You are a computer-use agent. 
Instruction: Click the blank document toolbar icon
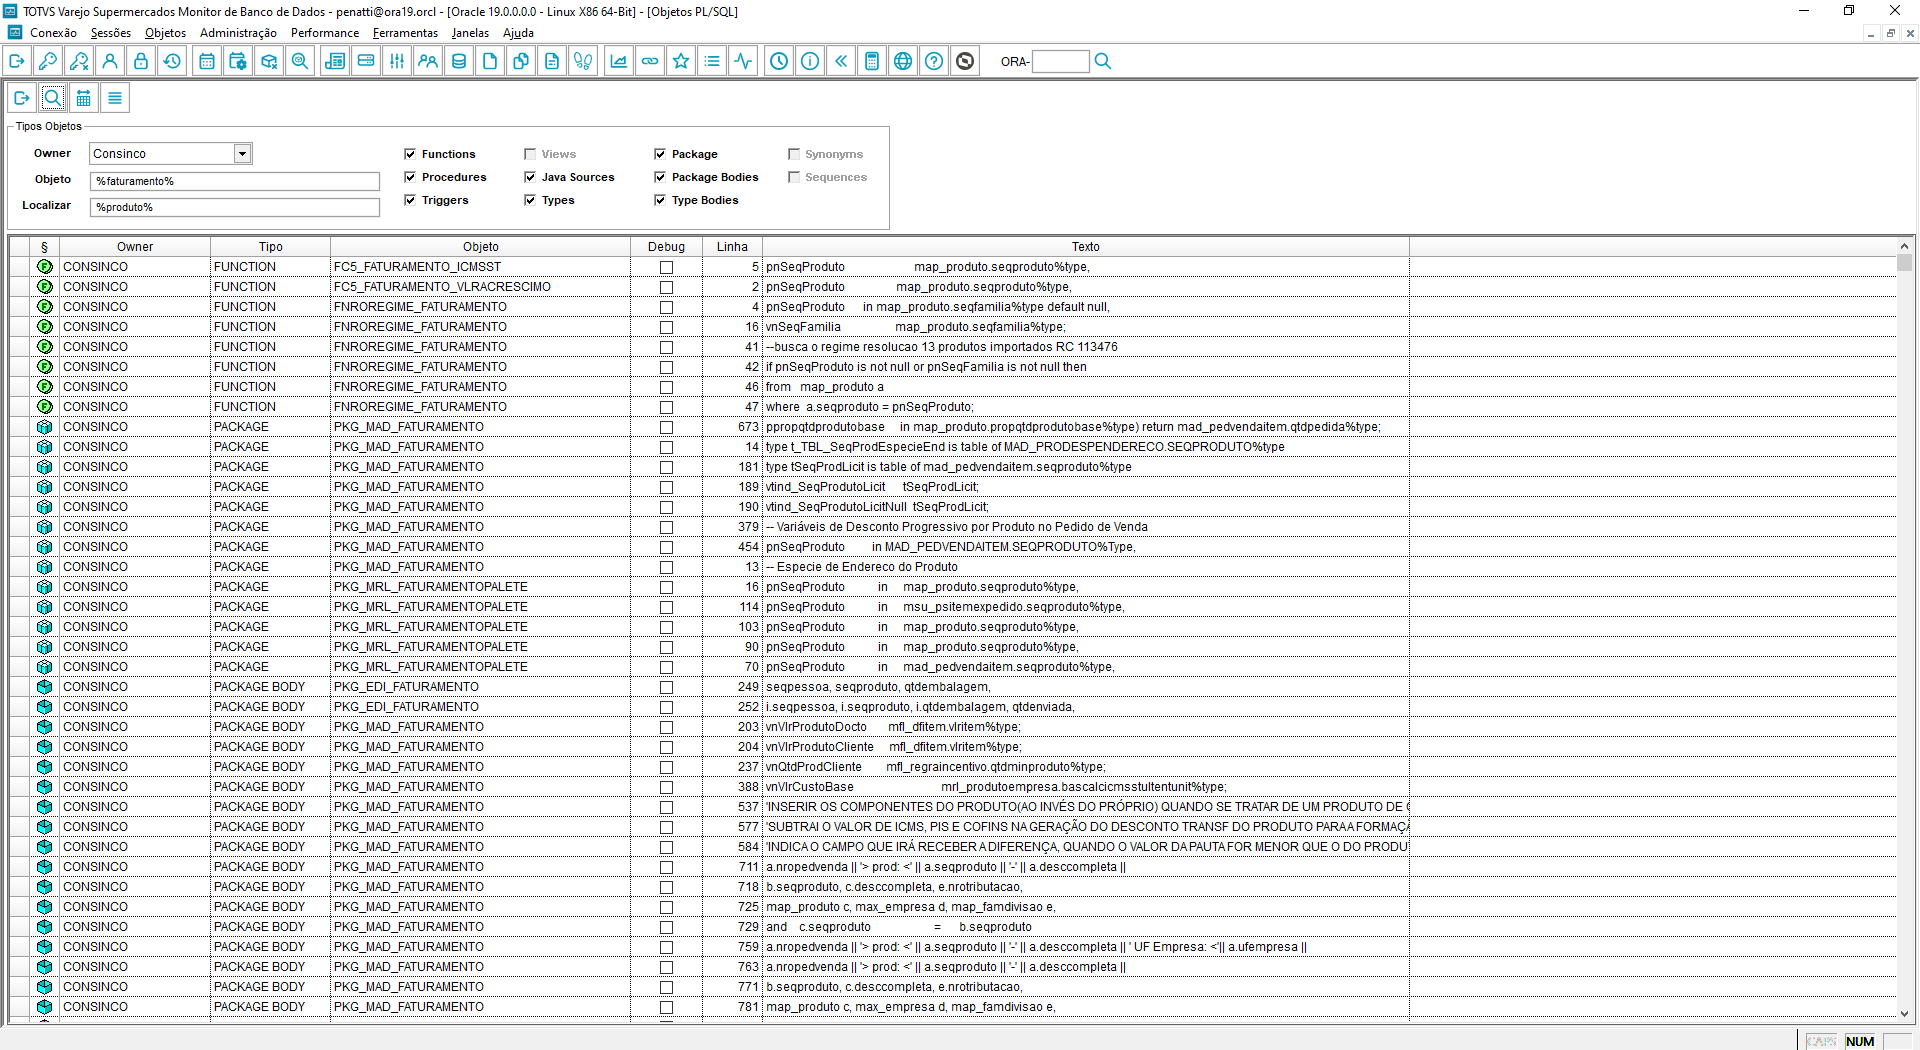tap(490, 61)
